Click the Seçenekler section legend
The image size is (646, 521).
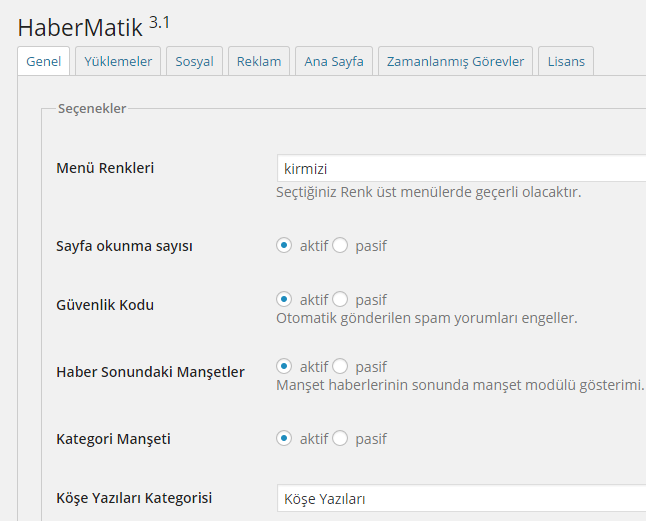(x=92, y=109)
